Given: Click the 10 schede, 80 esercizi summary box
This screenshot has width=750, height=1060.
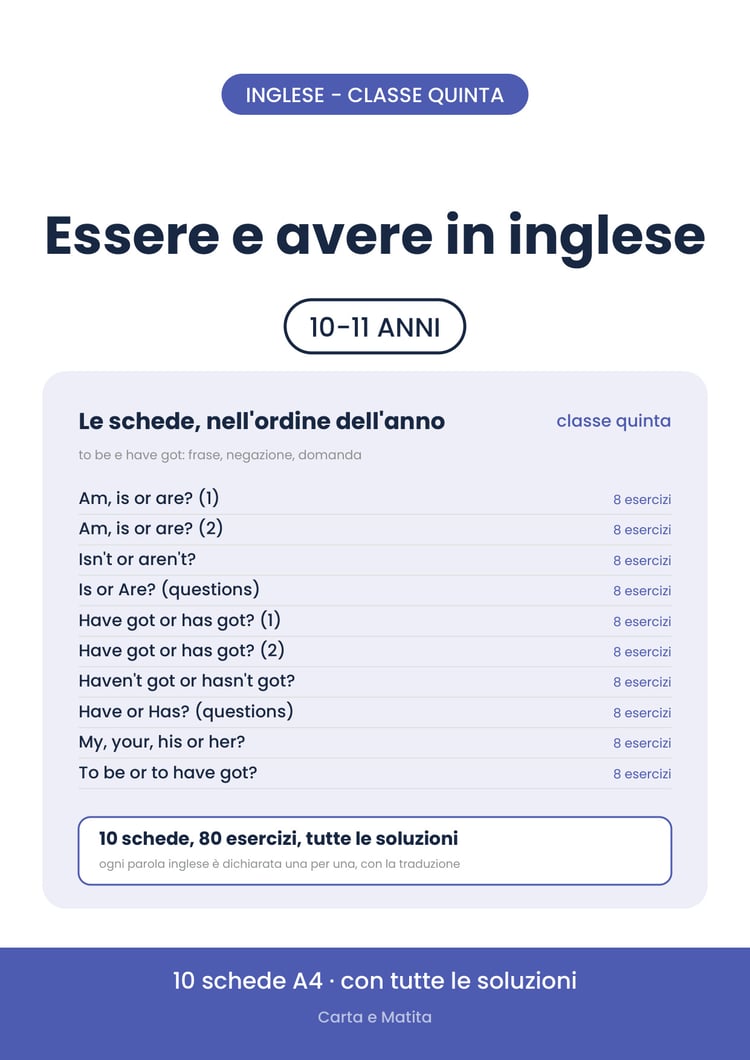Looking at the screenshot, I should point(375,850).
